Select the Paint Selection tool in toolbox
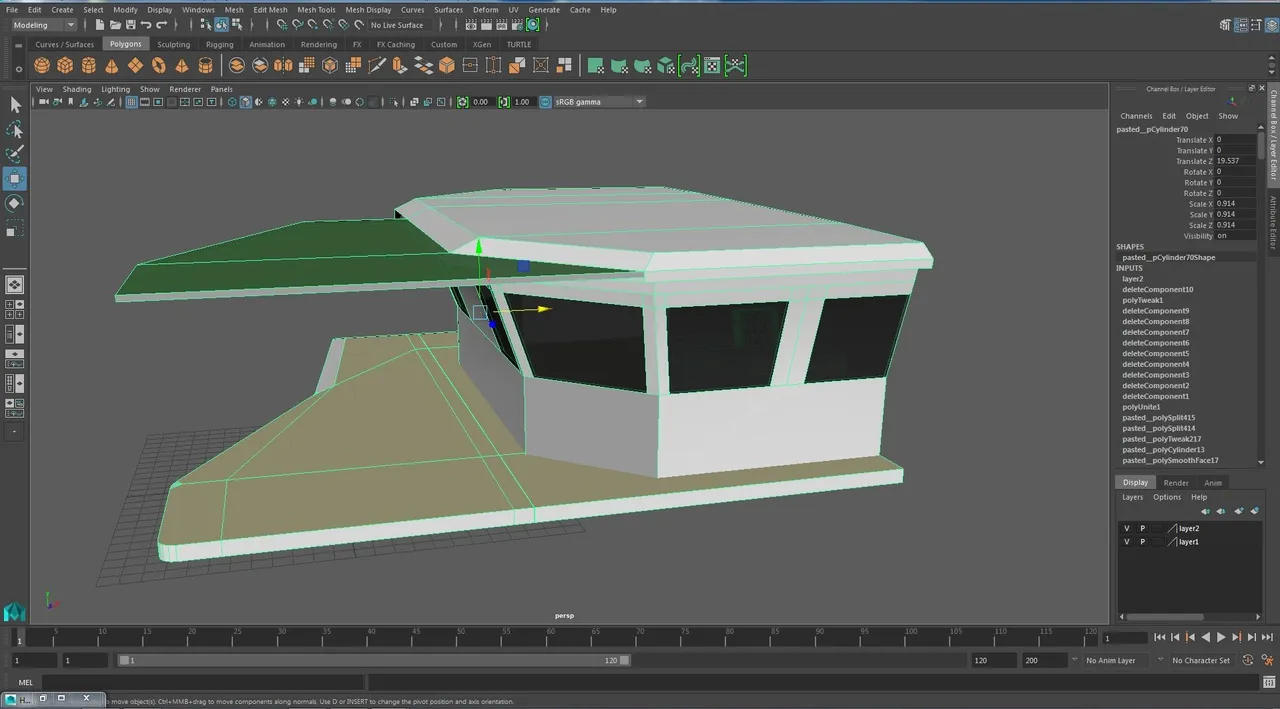The height and width of the screenshot is (709, 1280). click(15, 154)
